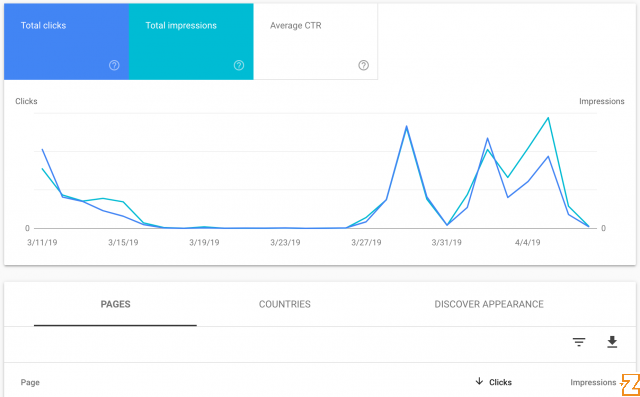This screenshot has width=640, height=397.
Task: Open the filter rows icon
Action: [579, 342]
